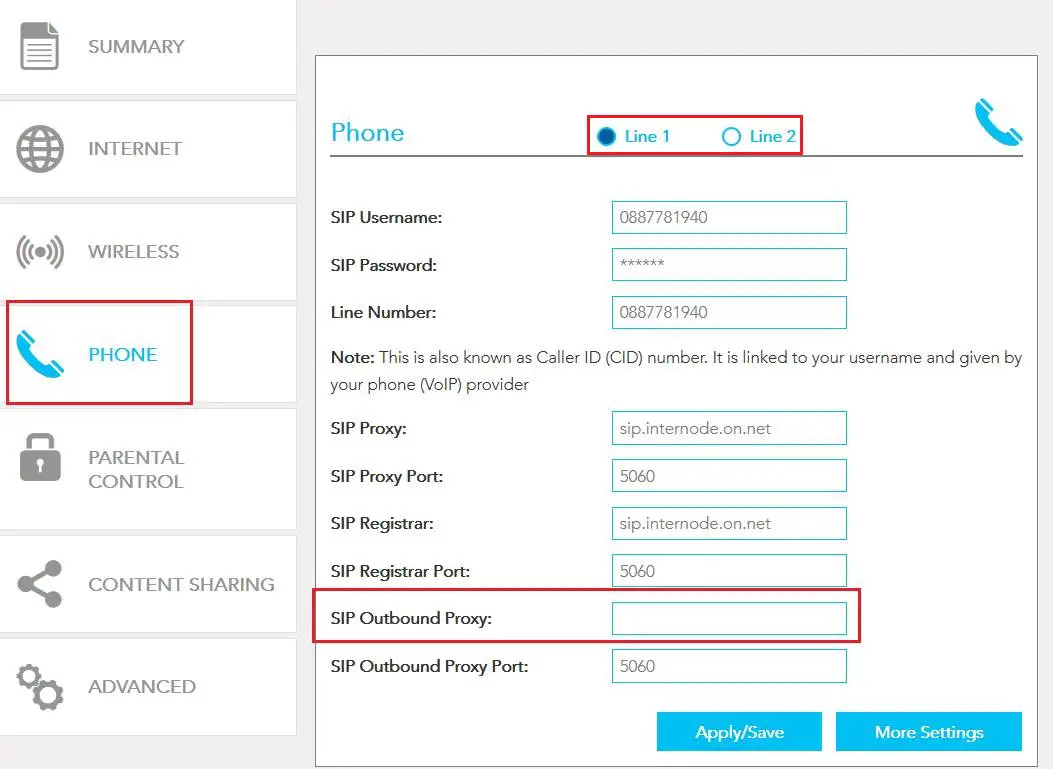Open the PARENTAL CONTROL section

135,468
